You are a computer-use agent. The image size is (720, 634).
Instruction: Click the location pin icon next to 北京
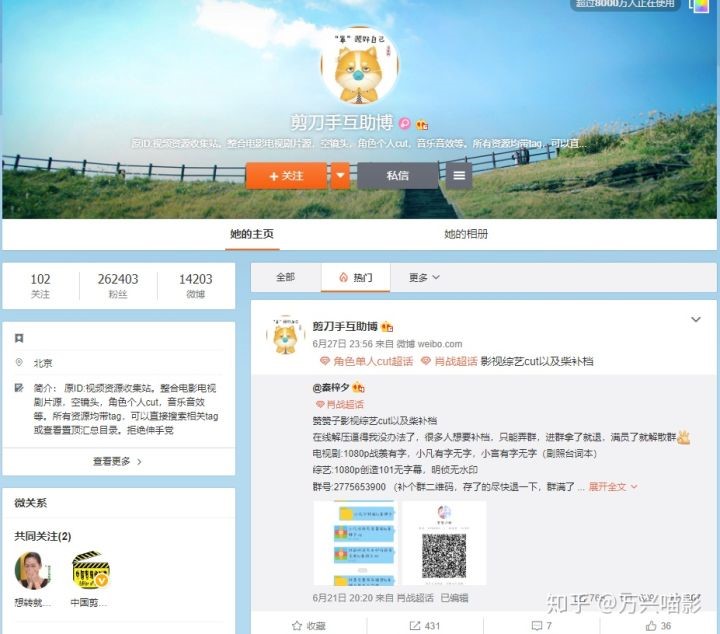click(19, 363)
